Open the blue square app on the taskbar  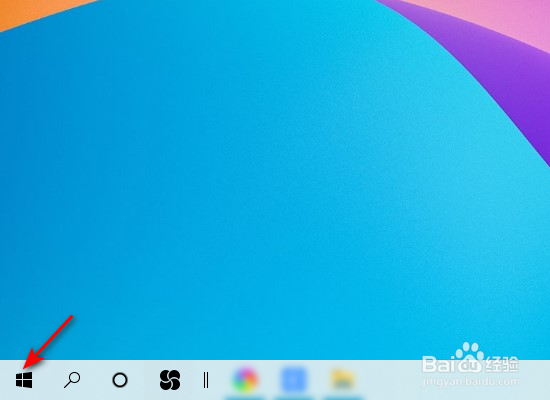294,379
